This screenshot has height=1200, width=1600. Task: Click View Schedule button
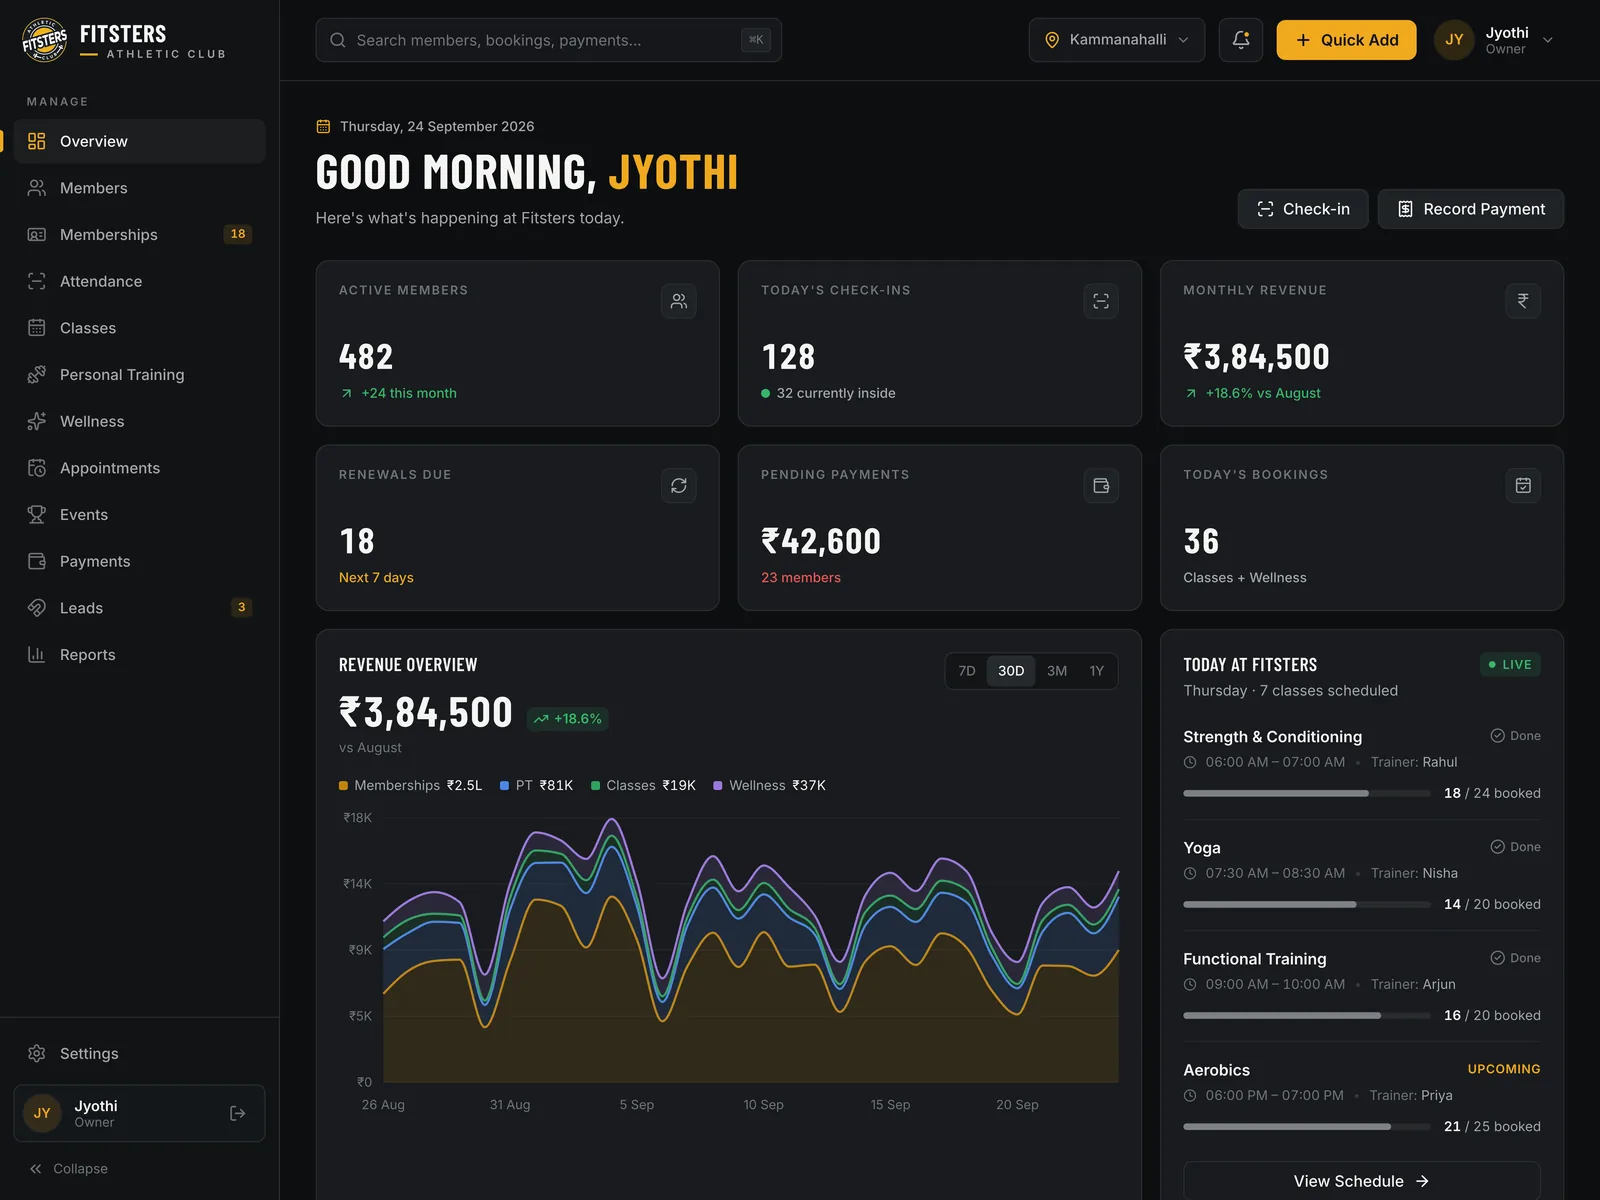coord(1361,1181)
